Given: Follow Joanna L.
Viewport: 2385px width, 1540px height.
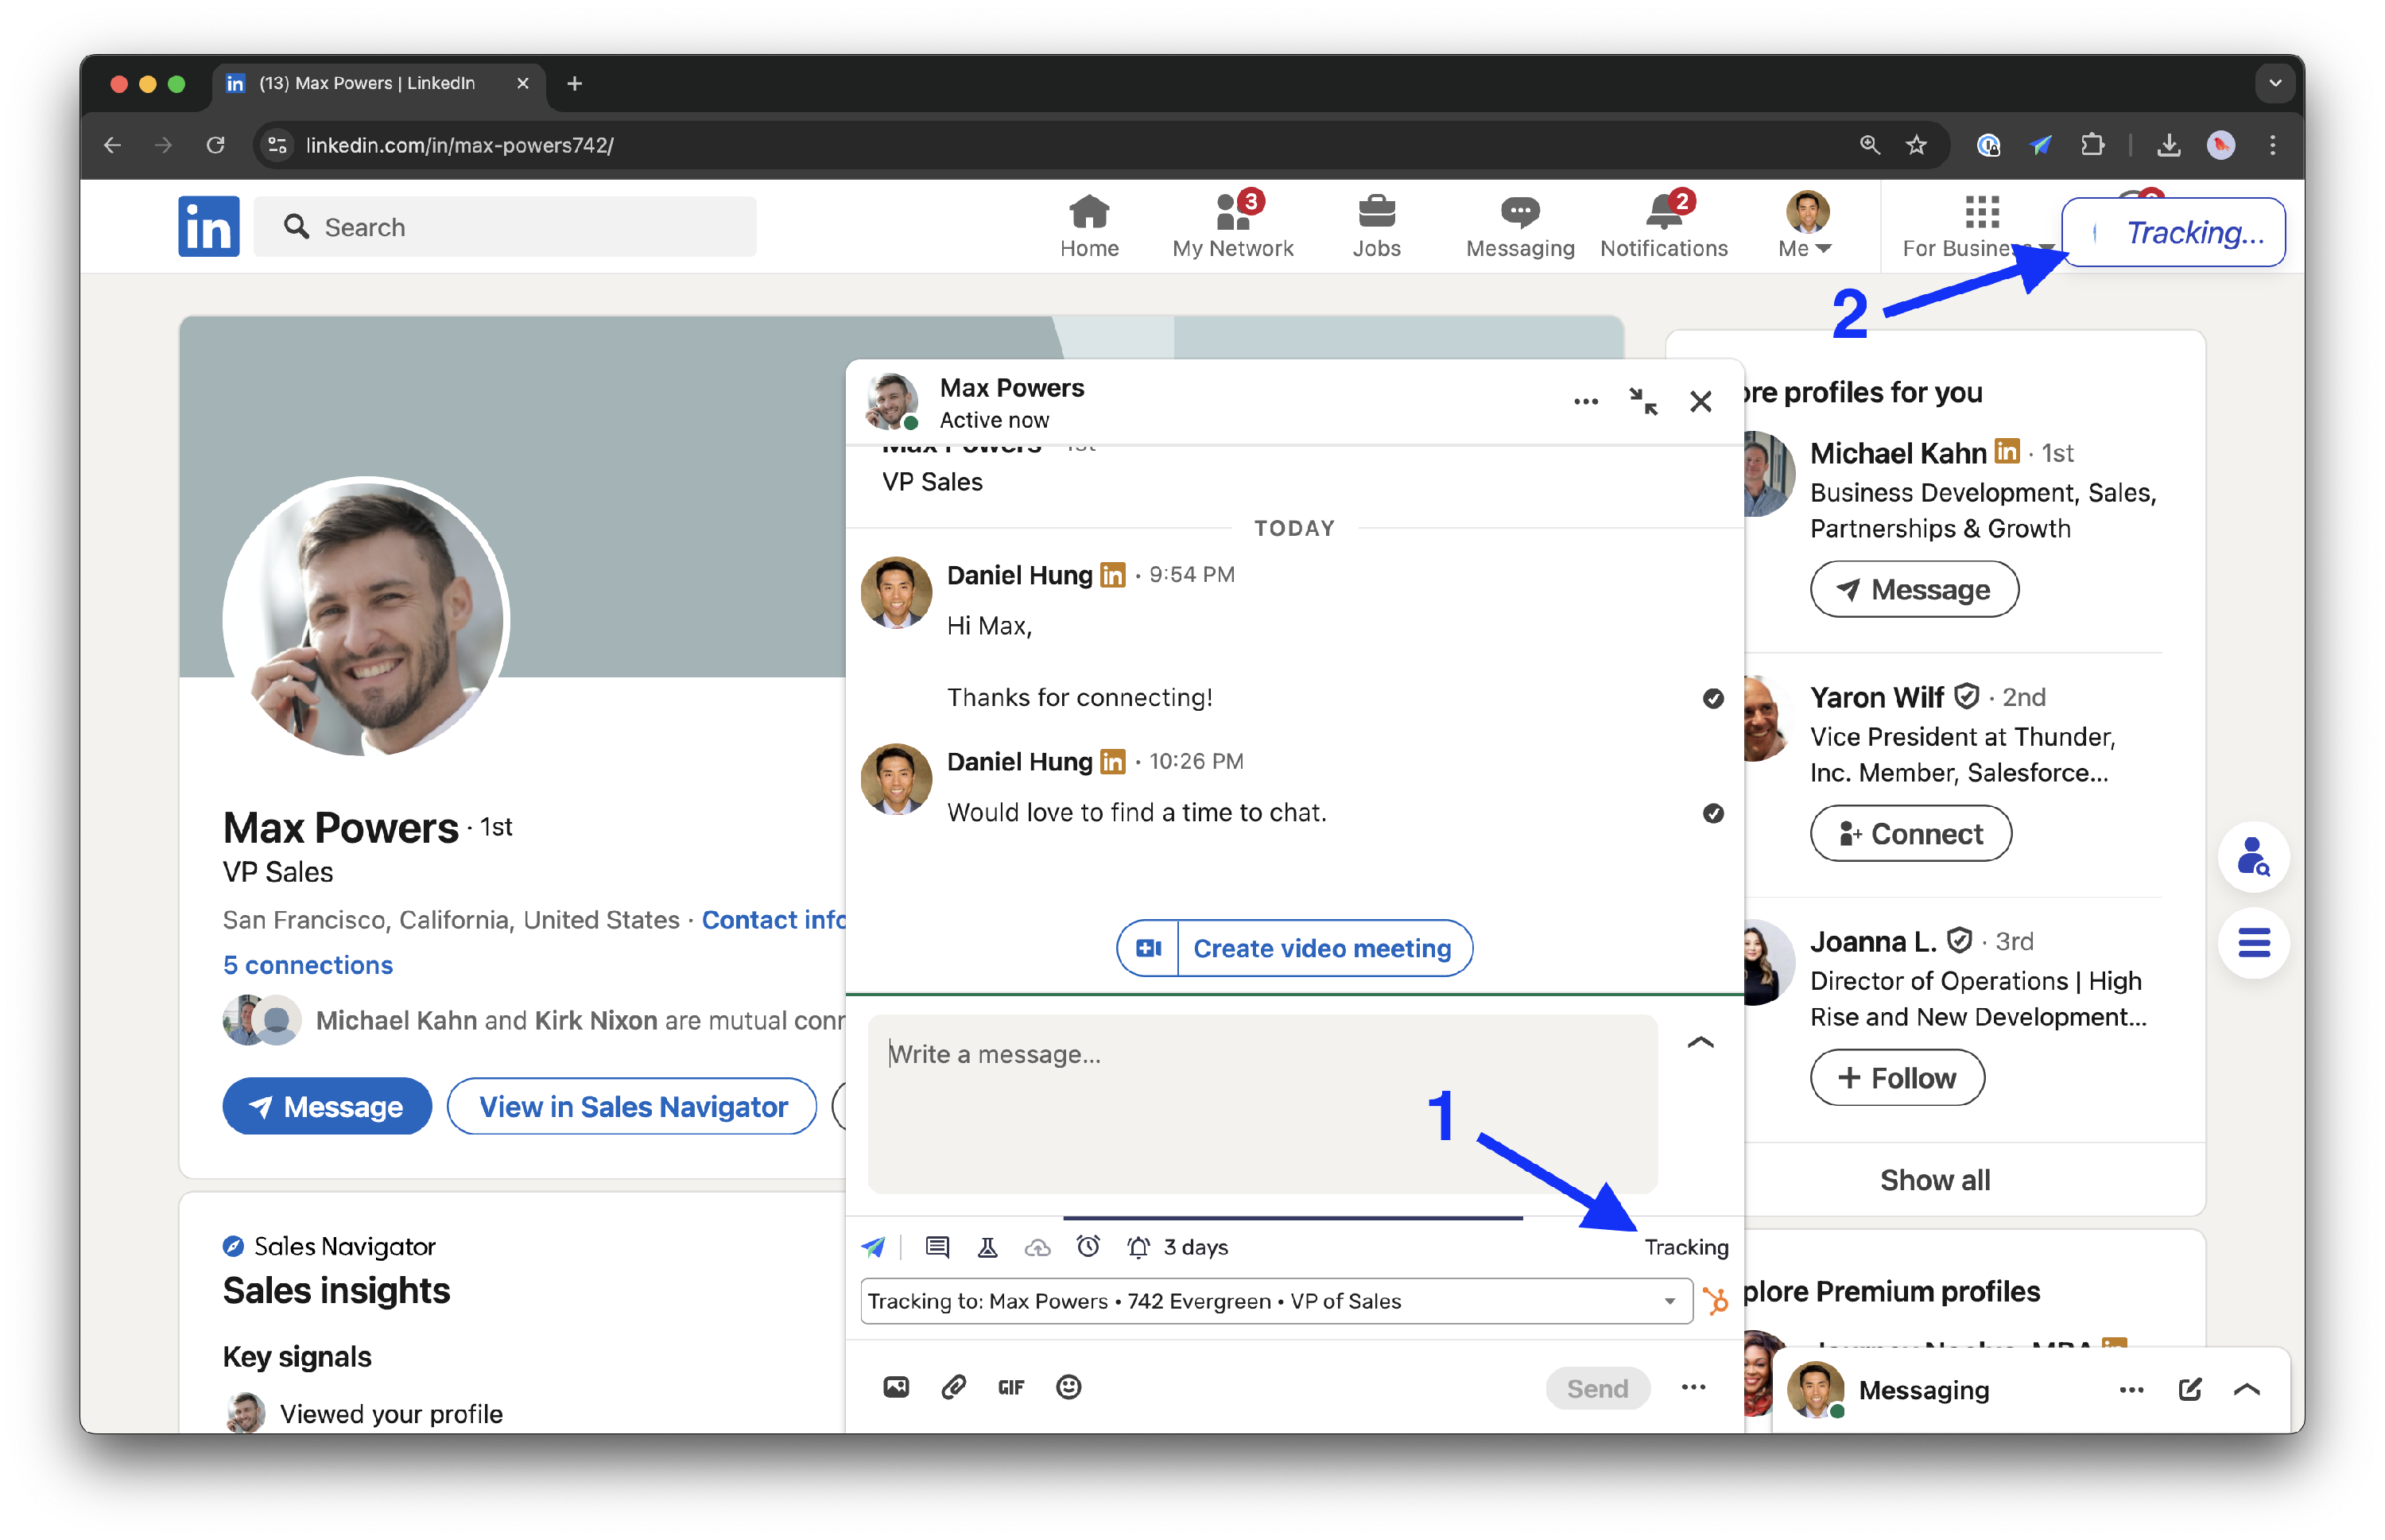Looking at the screenshot, I should 1896,1077.
